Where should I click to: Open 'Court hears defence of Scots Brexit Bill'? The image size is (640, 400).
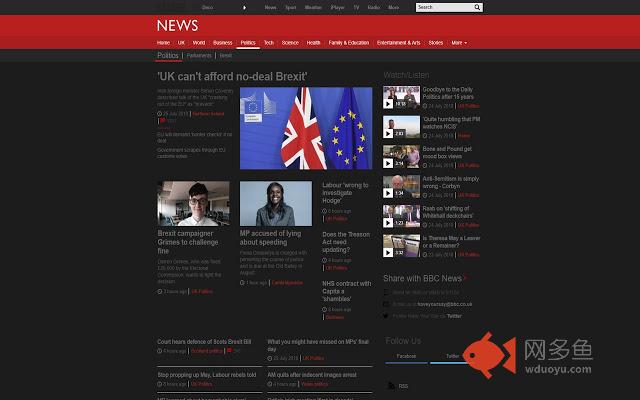point(204,342)
